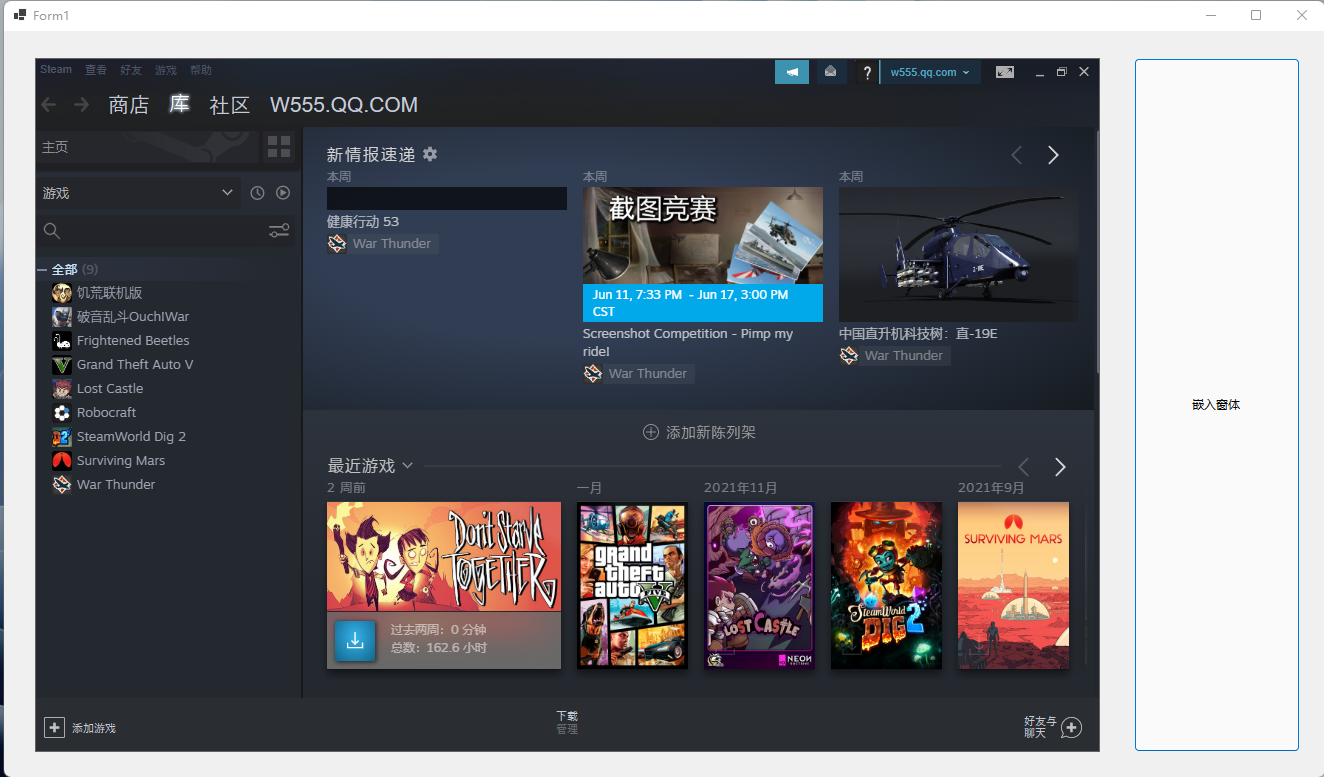Open the inbox envelope icon
1324x777 pixels.
830,72
